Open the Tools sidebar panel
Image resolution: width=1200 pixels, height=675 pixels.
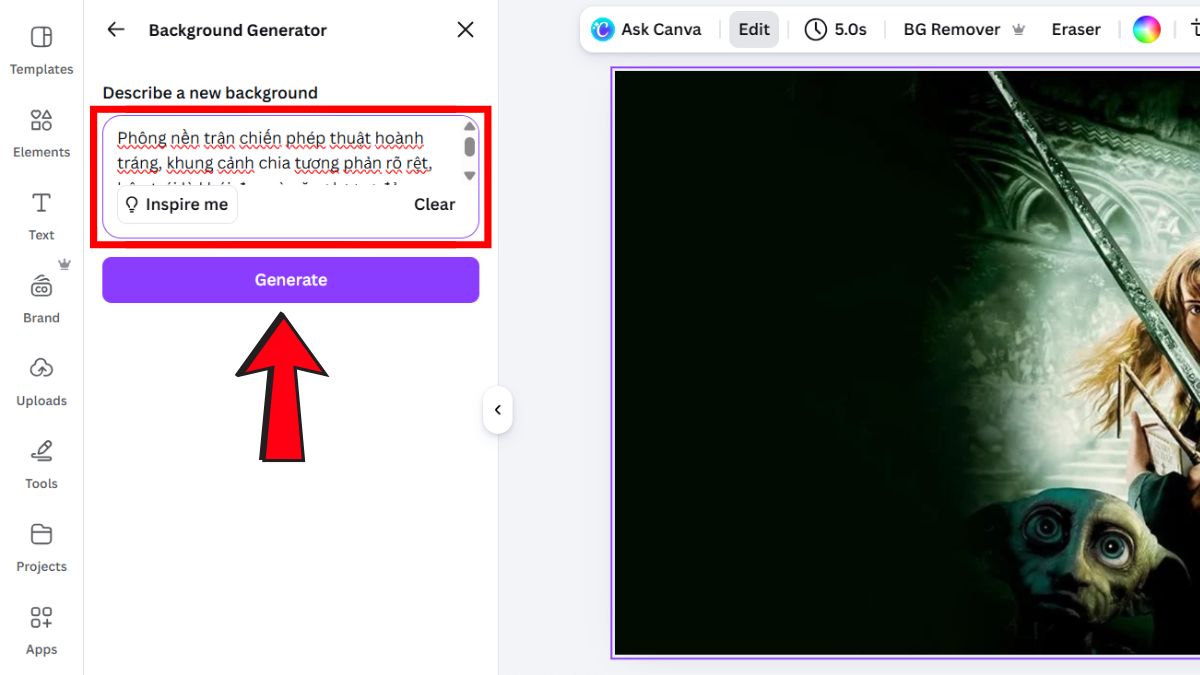tap(41, 465)
